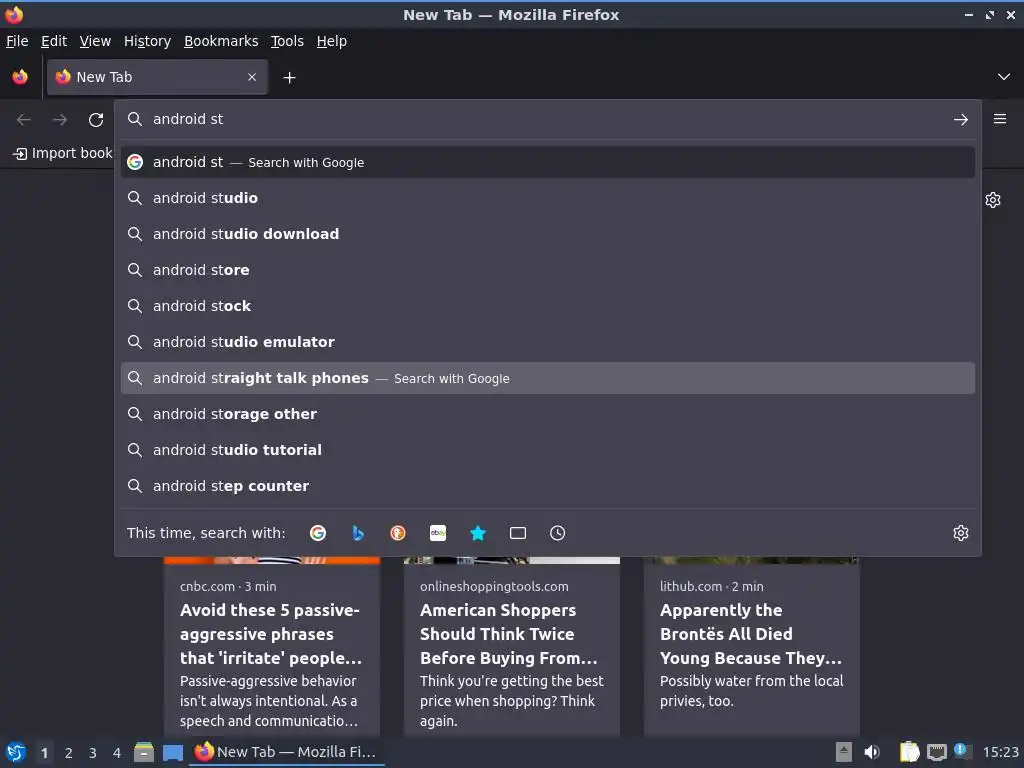Select suggestion 'android step counter'
The image size is (1024, 768).
[547, 486]
